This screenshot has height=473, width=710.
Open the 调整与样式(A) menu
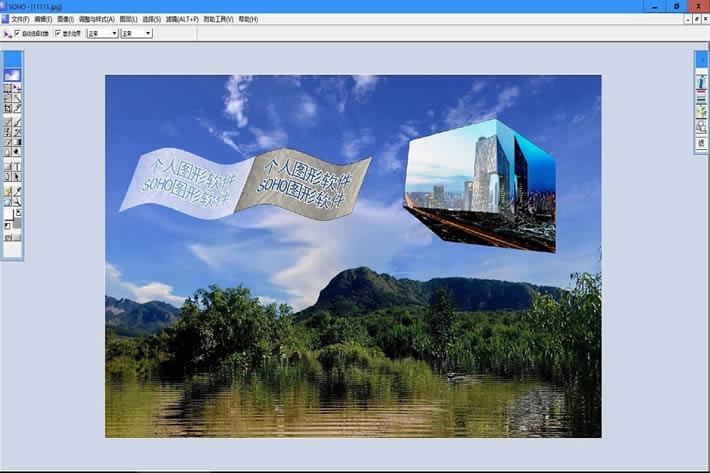pos(97,19)
